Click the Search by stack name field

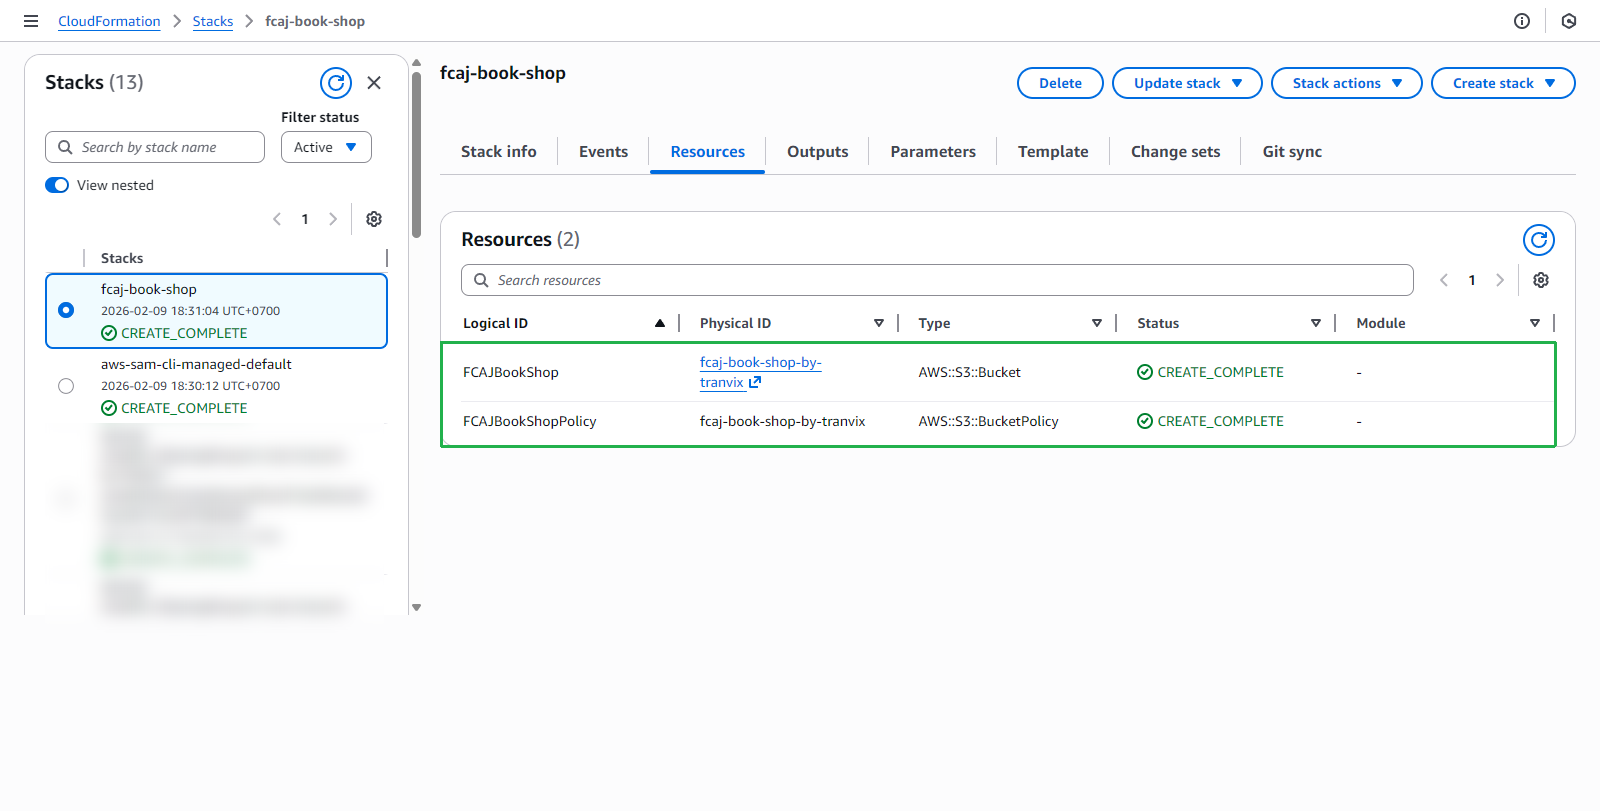tap(155, 147)
